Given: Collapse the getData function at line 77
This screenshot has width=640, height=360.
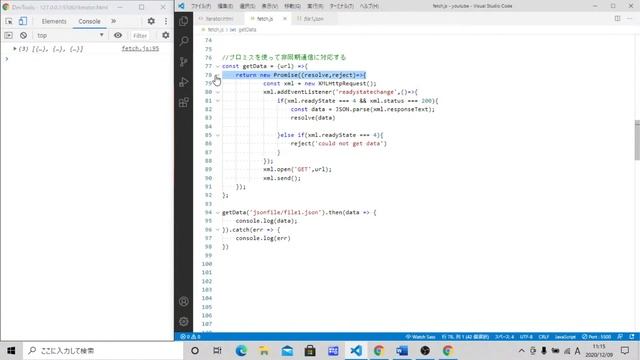Looking at the screenshot, I should click(x=218, y=66).
